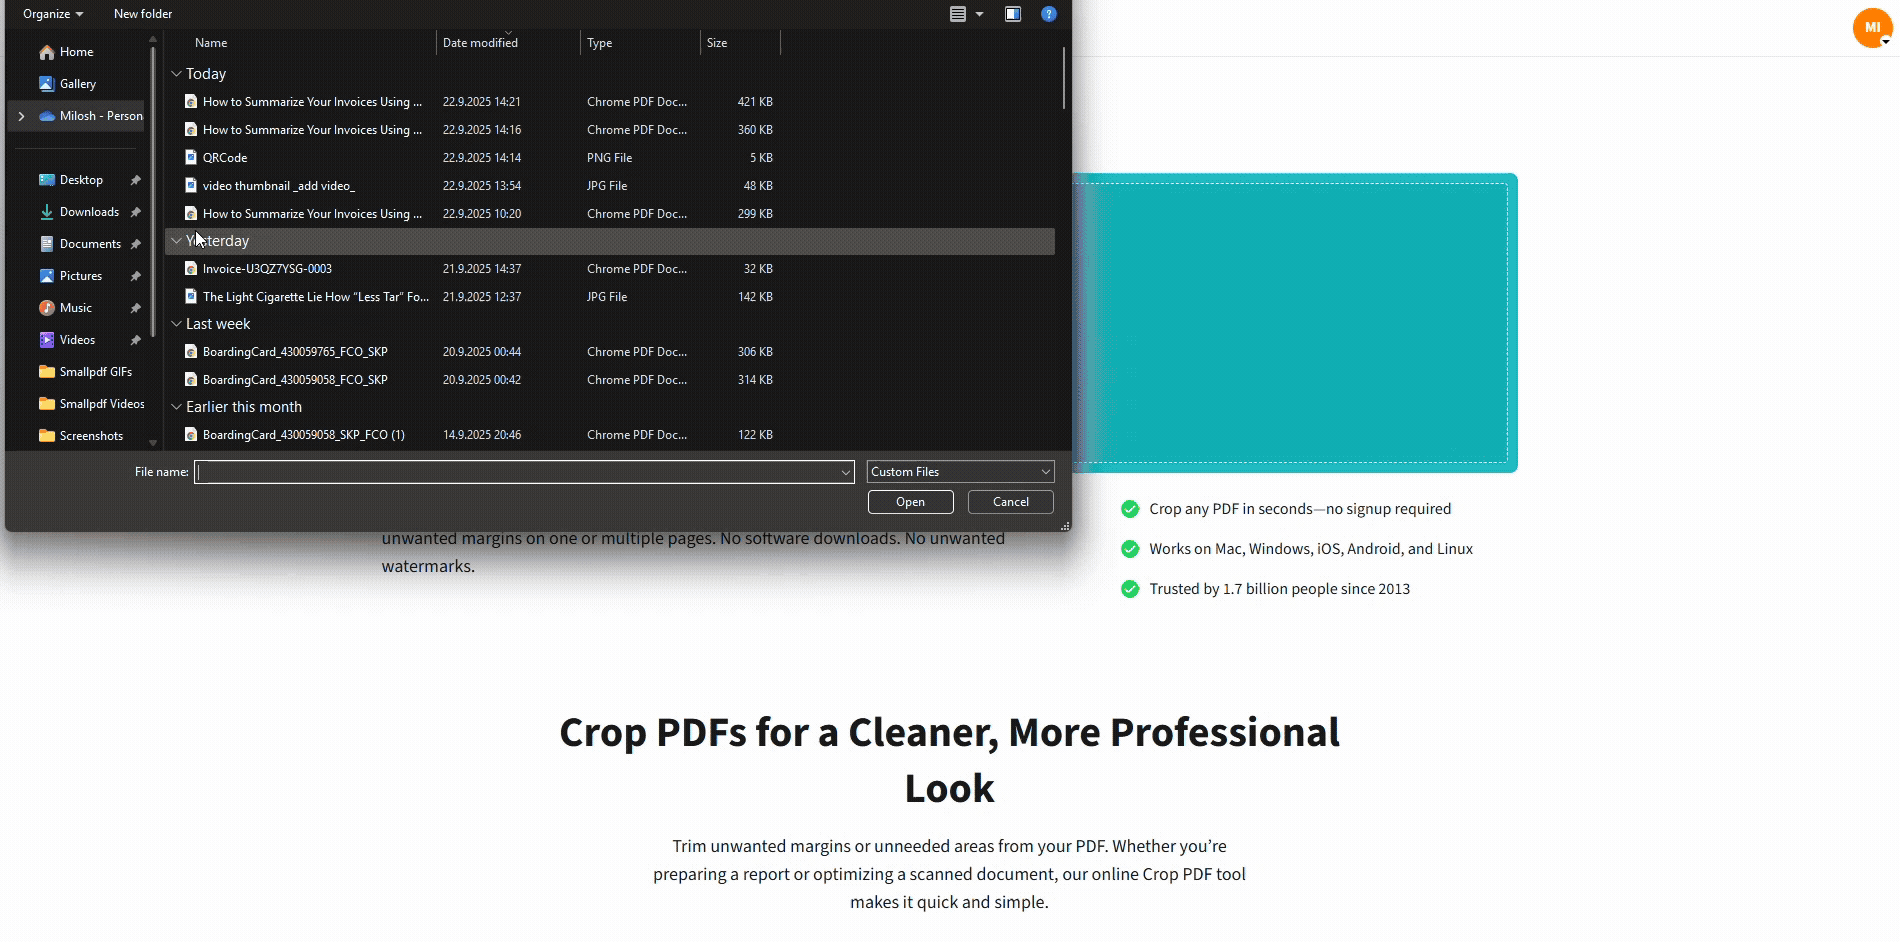Click the Home sidebar entry
Image resolution: width=1900 pixels, height=942 pixels.
(x=74, y=51)
